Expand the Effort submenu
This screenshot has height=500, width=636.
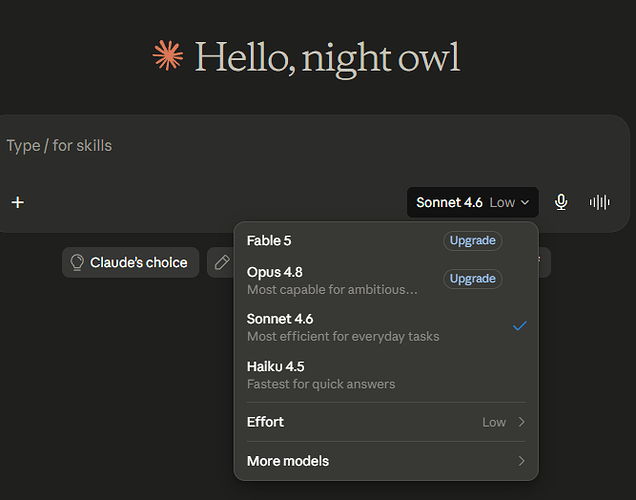pos(386,422)
